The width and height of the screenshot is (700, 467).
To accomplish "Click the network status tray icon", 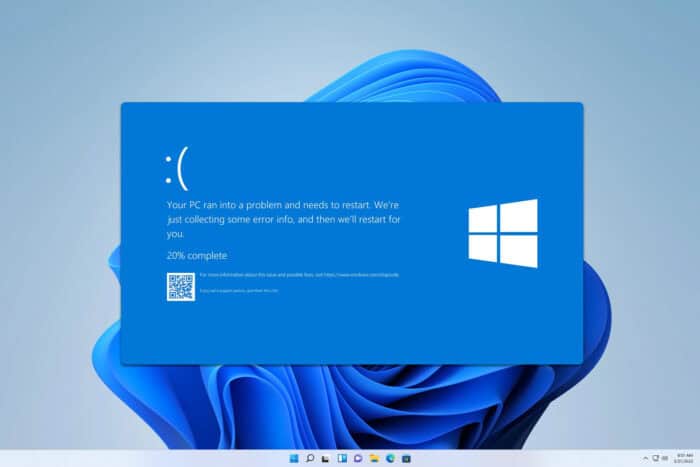I will [656, 459].
